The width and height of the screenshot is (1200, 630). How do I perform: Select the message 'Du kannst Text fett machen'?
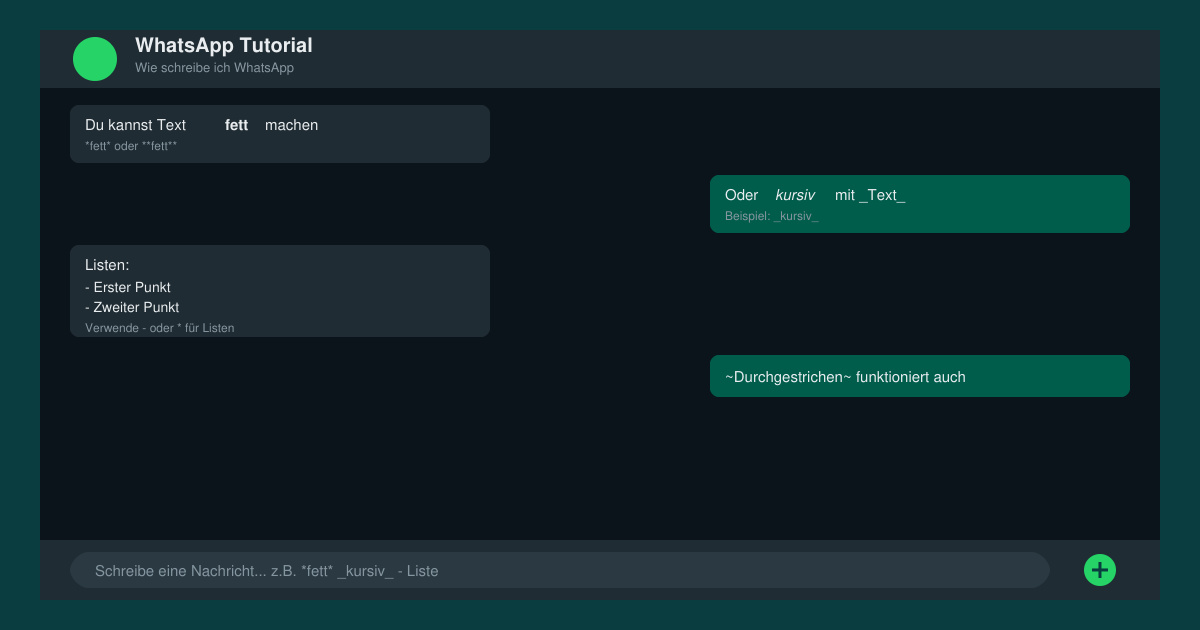point(280,134)
